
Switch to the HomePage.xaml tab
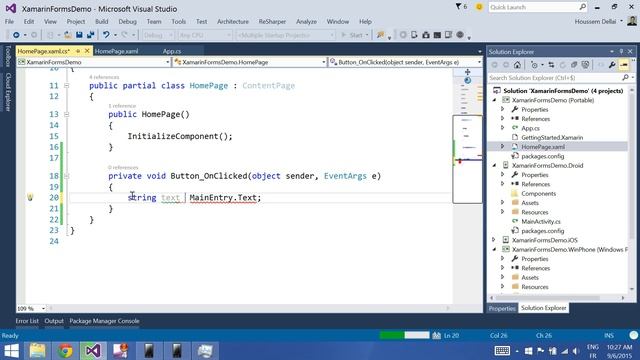click(116, 51)
